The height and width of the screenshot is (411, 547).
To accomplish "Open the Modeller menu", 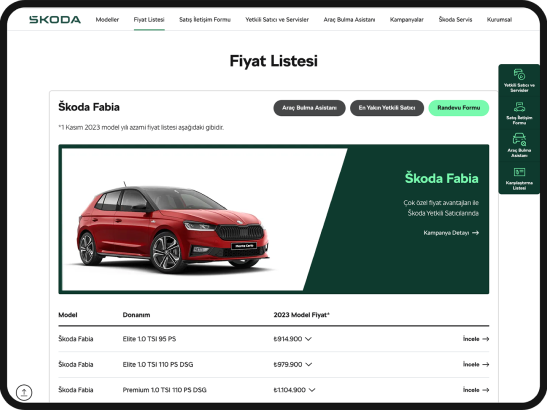I will 107,20.
